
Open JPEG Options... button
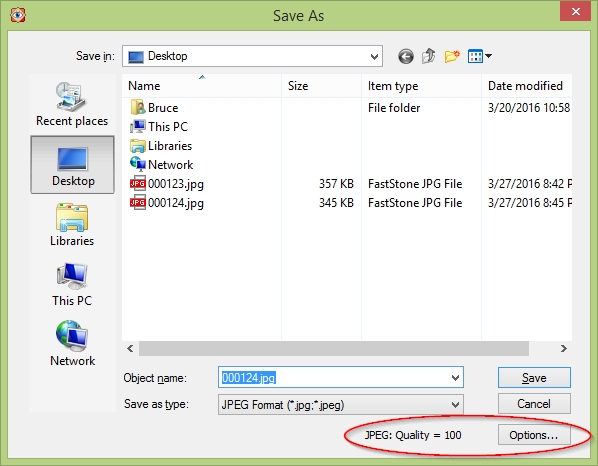coord(534,435)
